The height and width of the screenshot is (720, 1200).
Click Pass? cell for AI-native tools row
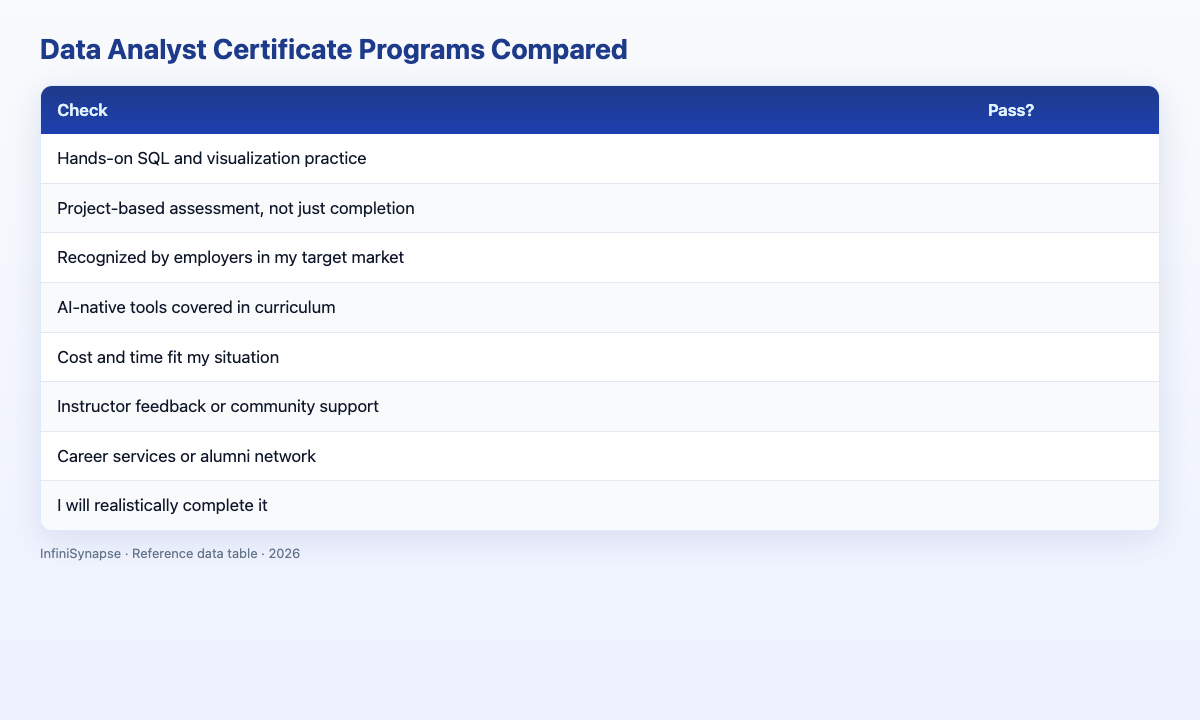pyautogui.click(x=1065, y=307)
